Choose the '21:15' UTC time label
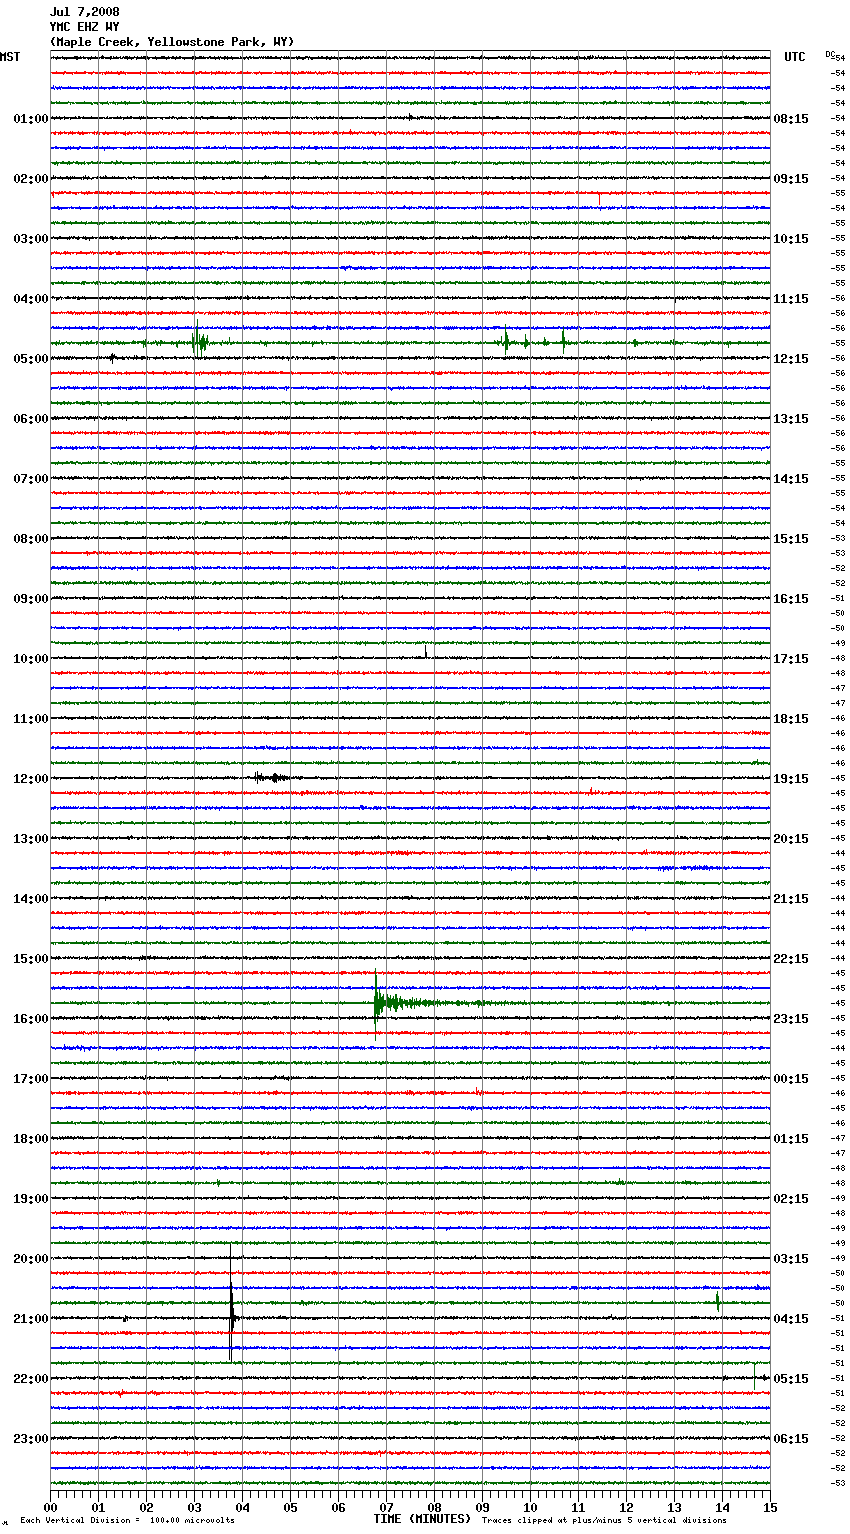 coord(791,899)
